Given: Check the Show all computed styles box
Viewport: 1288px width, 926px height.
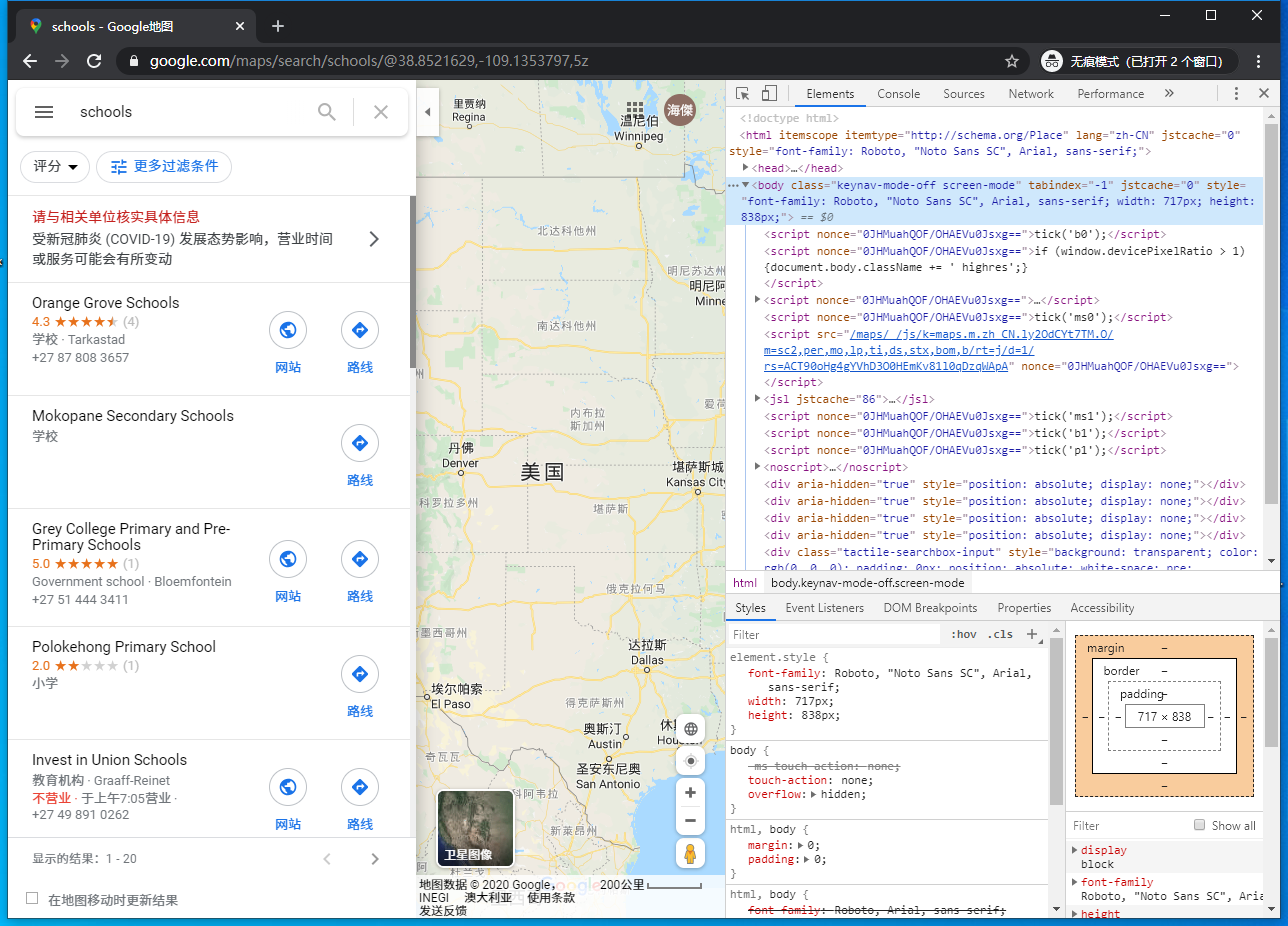Looking at the screenshot, I should pyautogui.click(x=1200, y=825).
